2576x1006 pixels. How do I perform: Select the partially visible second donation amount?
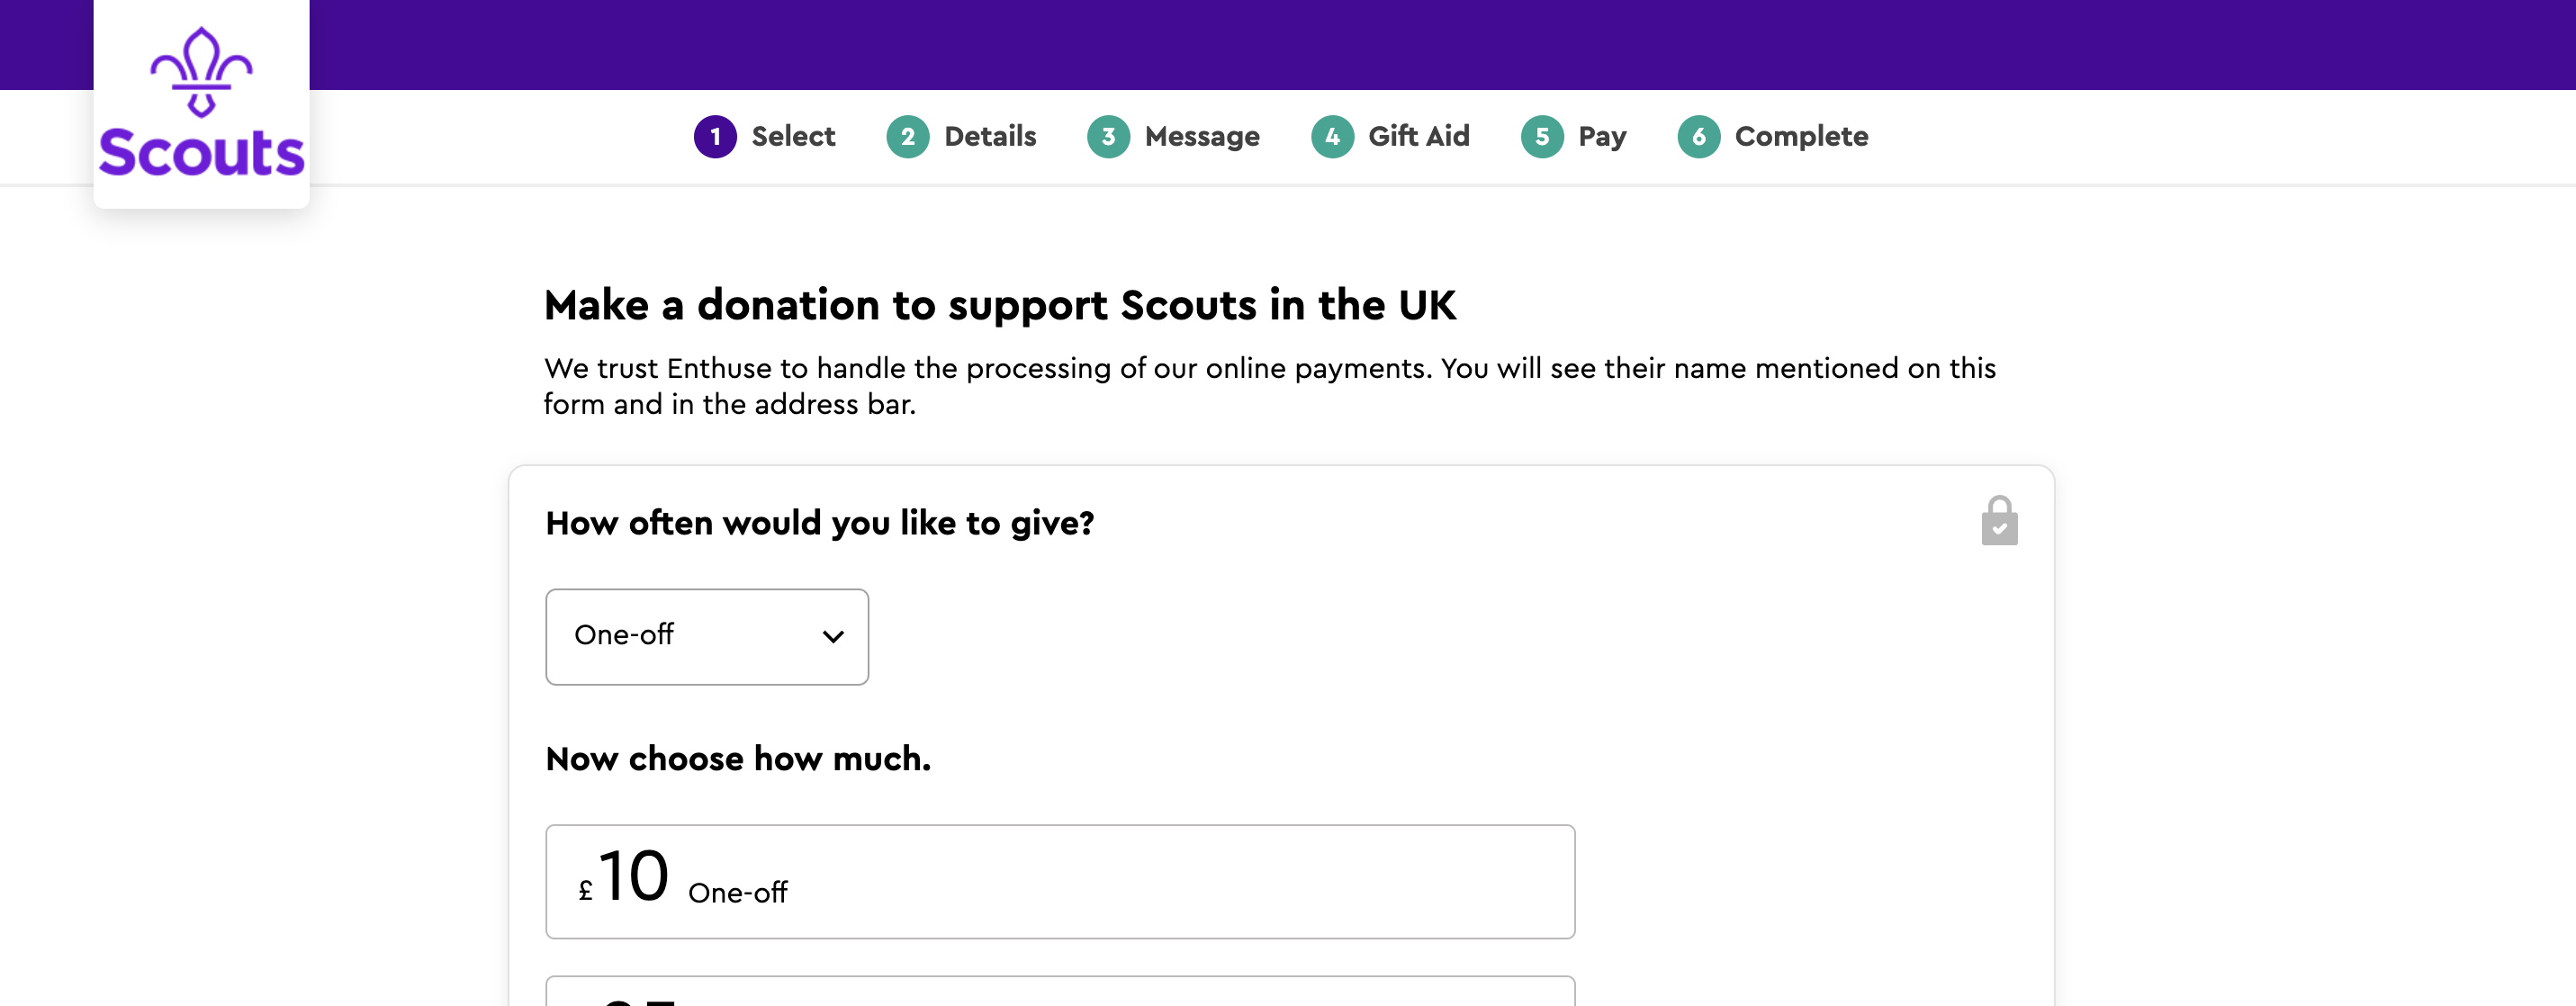tap(1059, 992)
